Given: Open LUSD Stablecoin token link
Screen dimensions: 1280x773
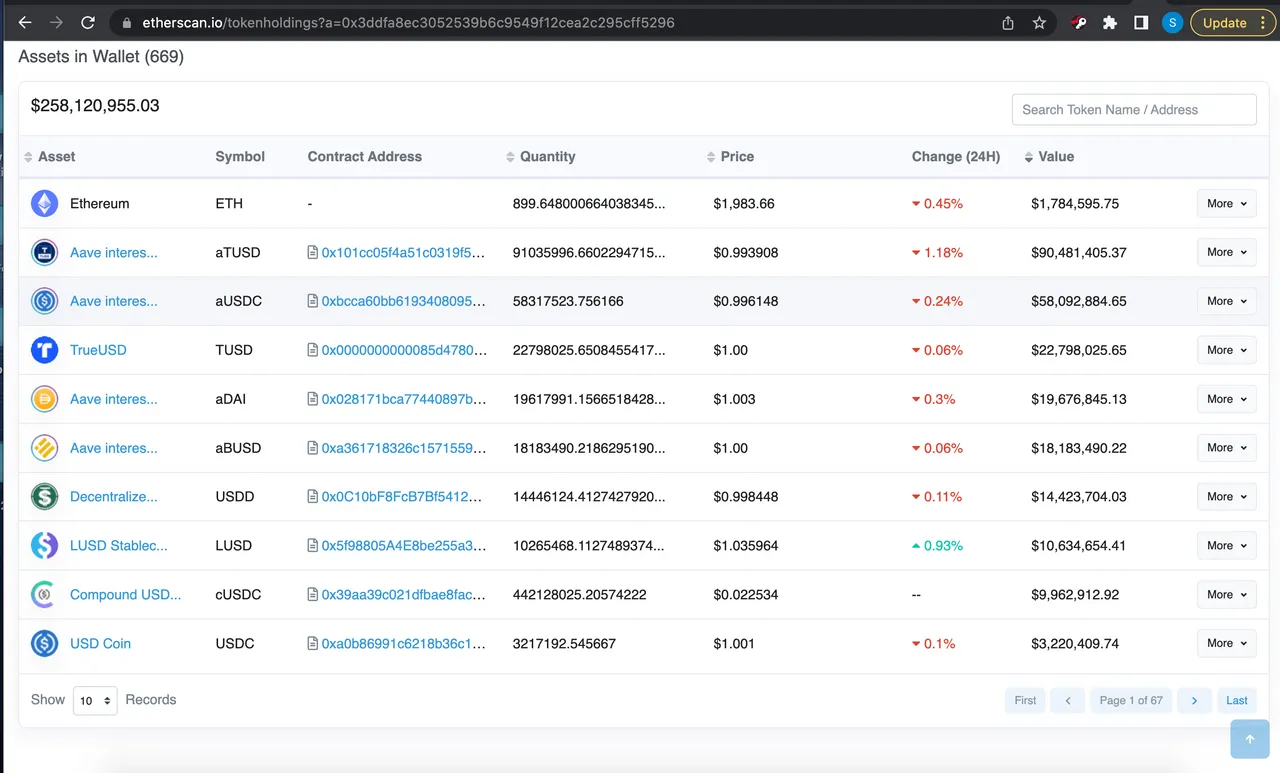Looking at the screenshot, I should pos(119,546).
